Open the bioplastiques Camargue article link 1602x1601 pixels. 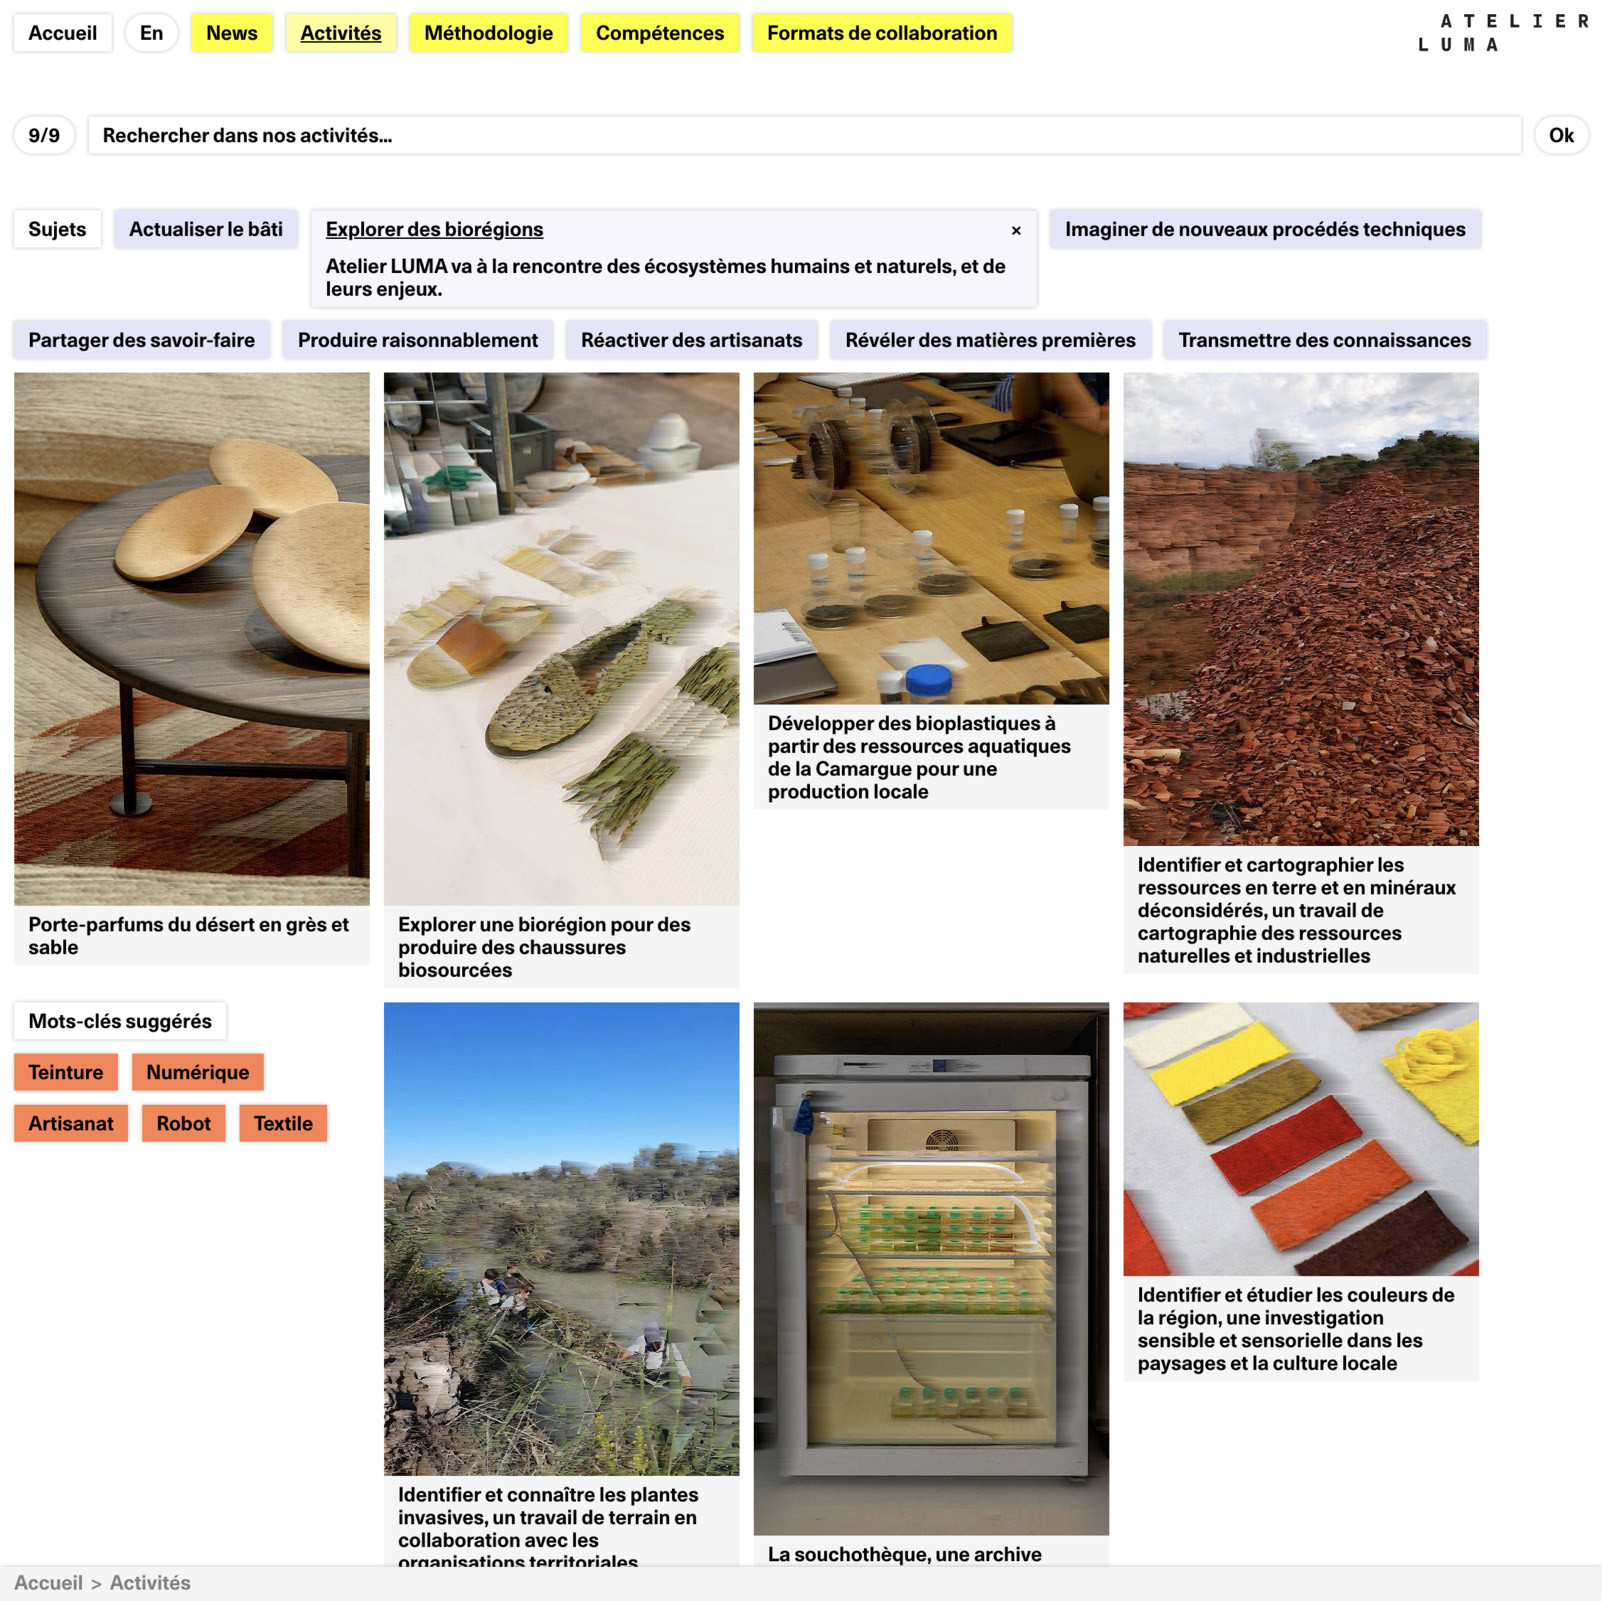pos(919,757)
